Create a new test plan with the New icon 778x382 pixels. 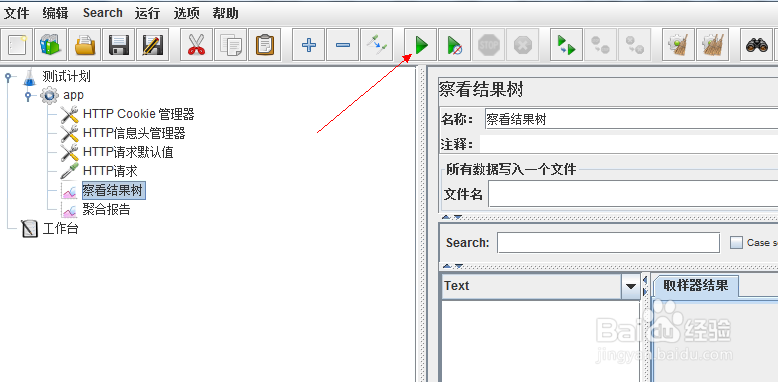[x=17, y=45]
